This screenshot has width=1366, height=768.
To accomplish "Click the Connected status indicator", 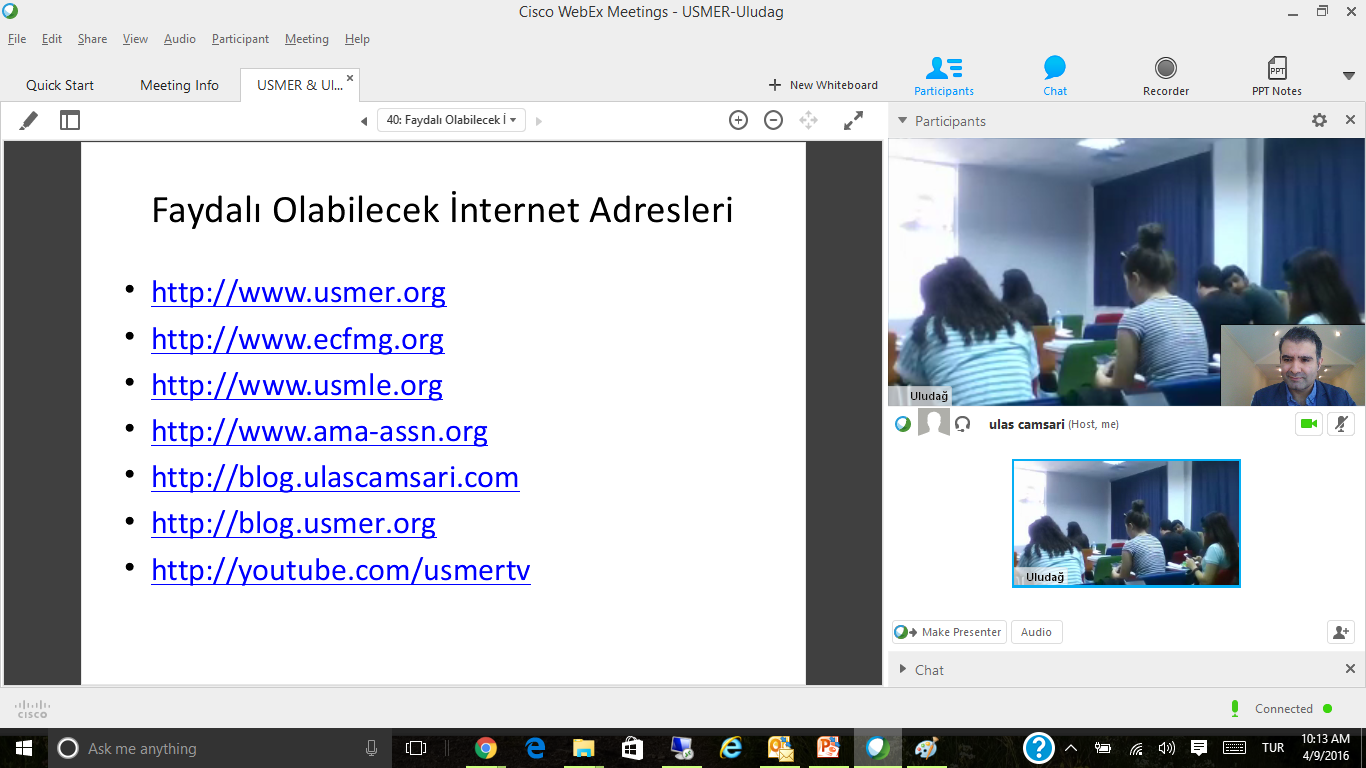I will click(x=1282, y=709).
